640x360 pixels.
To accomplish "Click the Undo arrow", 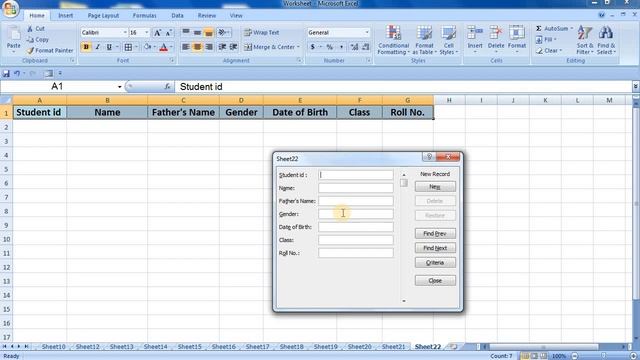I will [x=17, y=73].
